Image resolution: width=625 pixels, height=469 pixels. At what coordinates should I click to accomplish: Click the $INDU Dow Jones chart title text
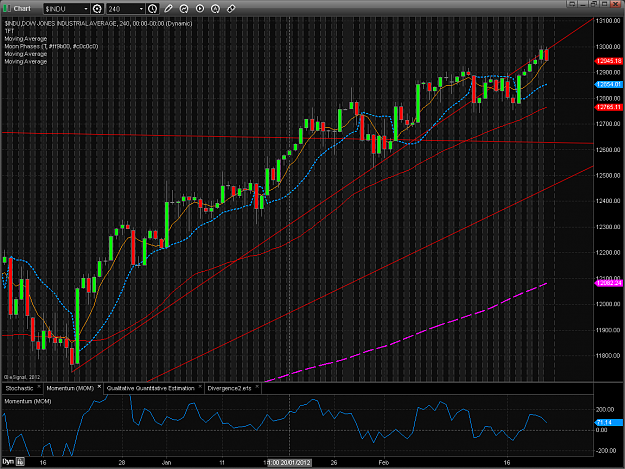point(98,24)
